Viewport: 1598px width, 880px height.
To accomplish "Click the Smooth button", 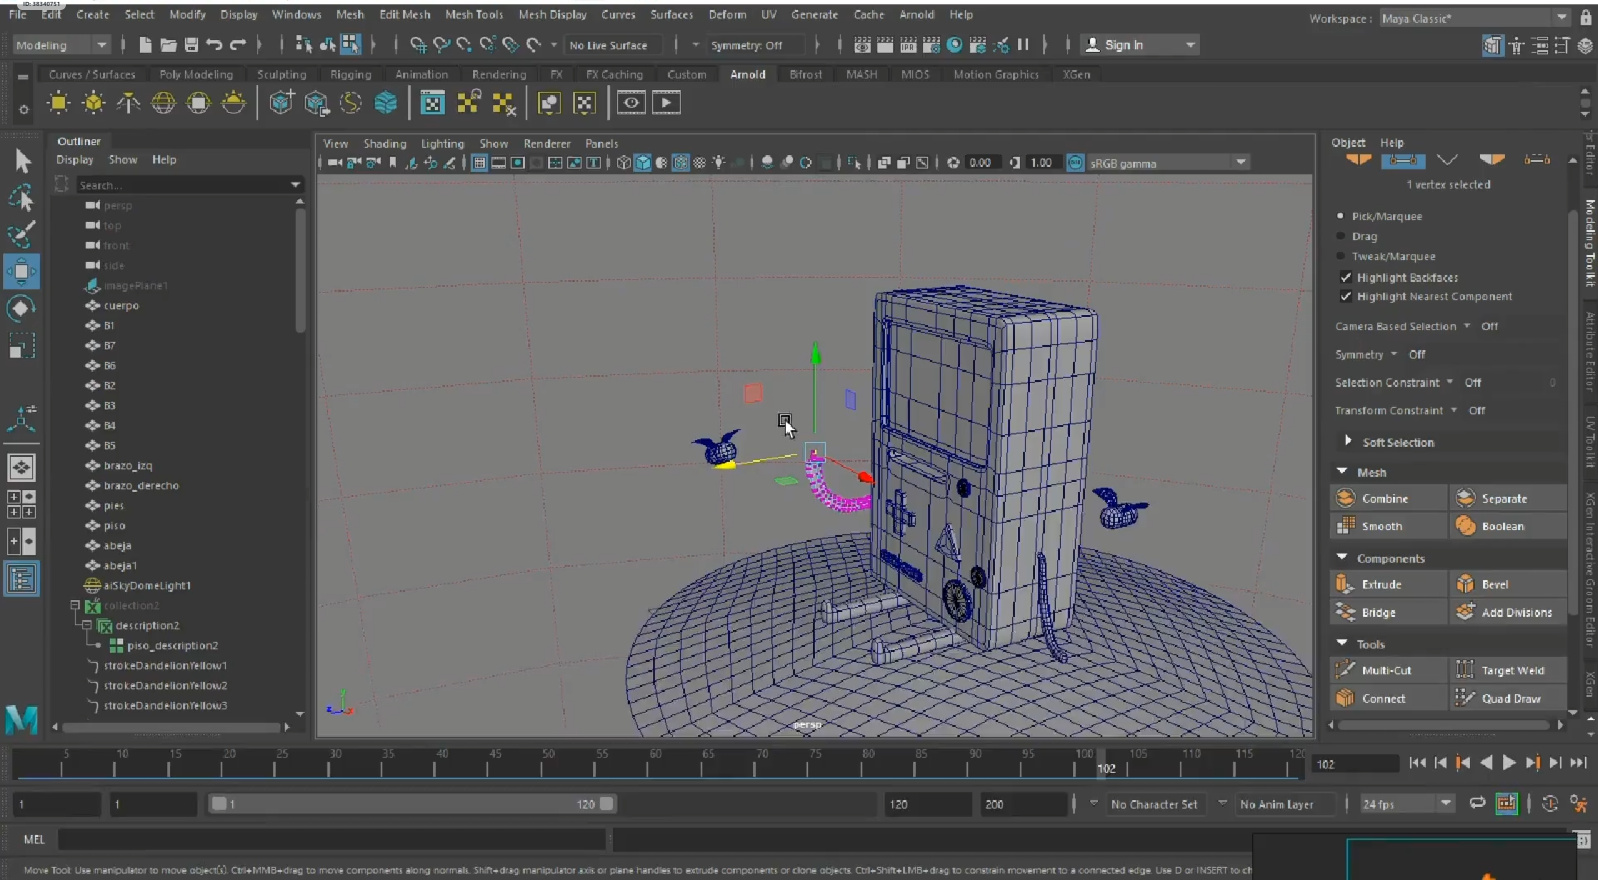I will [1388, 526].
